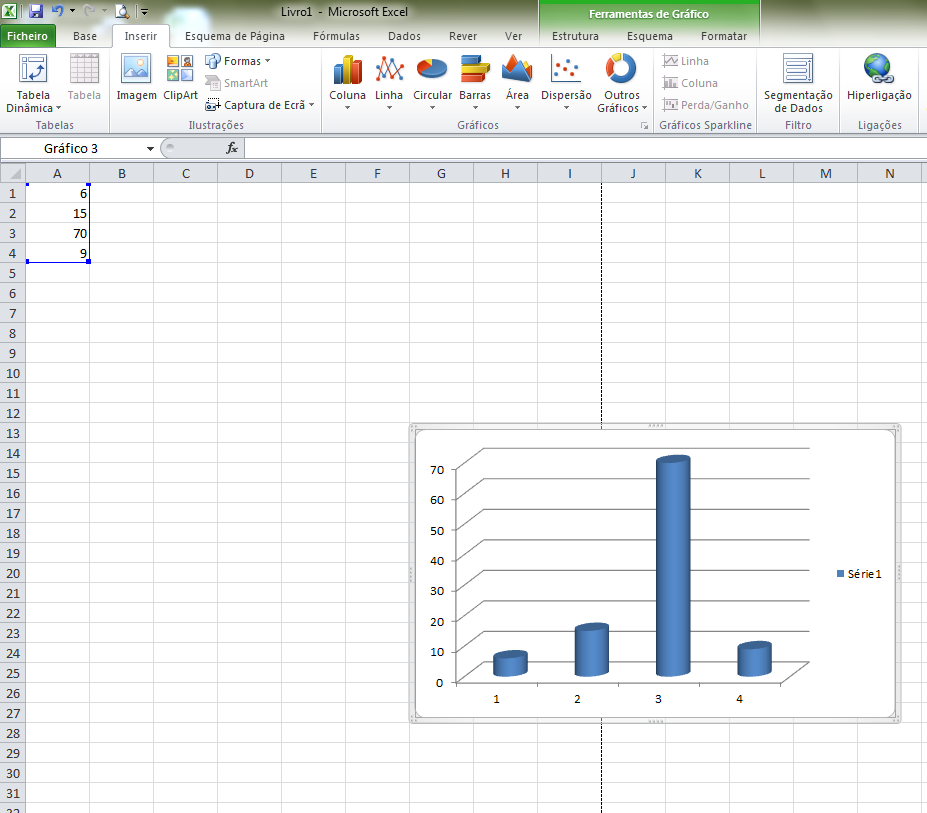Select the Série1 legend entry
The image size is (927, 813).
tap(859, 574)
